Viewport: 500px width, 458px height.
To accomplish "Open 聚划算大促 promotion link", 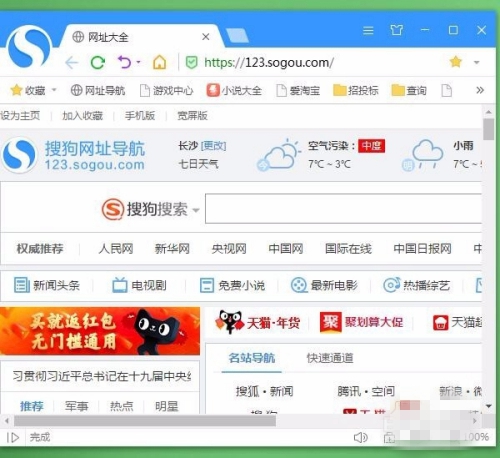I will (361, 323).
